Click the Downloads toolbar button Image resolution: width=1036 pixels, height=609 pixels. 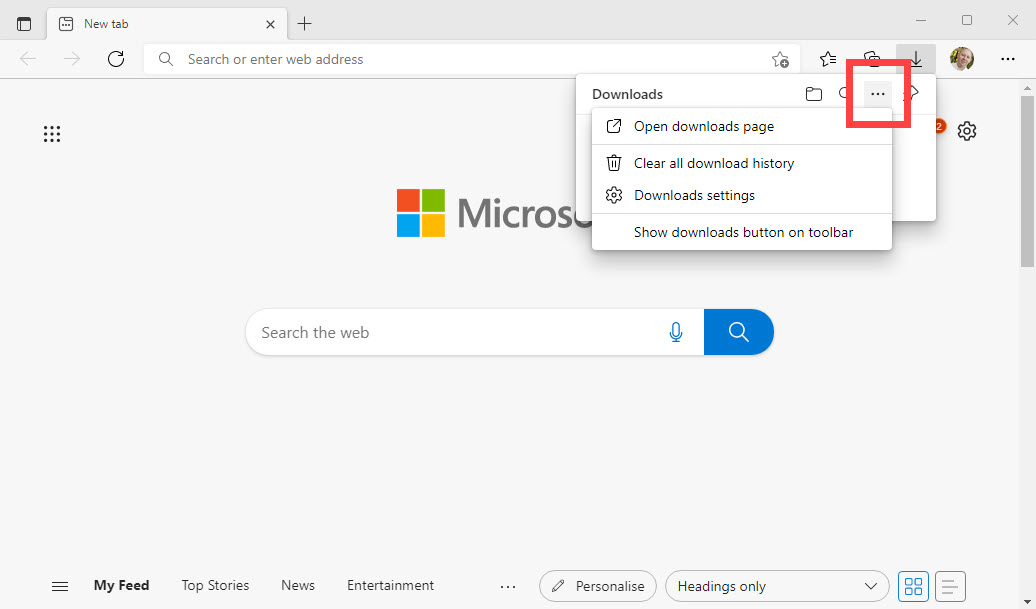pos(916,59)
